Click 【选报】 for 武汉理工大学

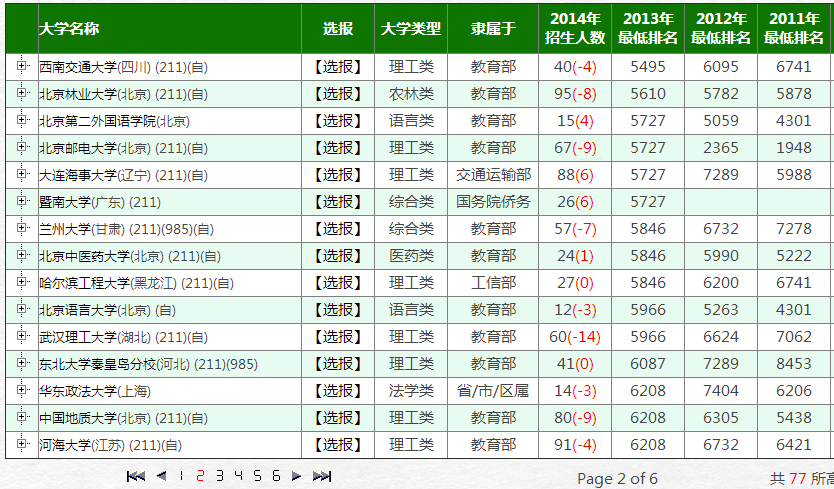point(338,337)
